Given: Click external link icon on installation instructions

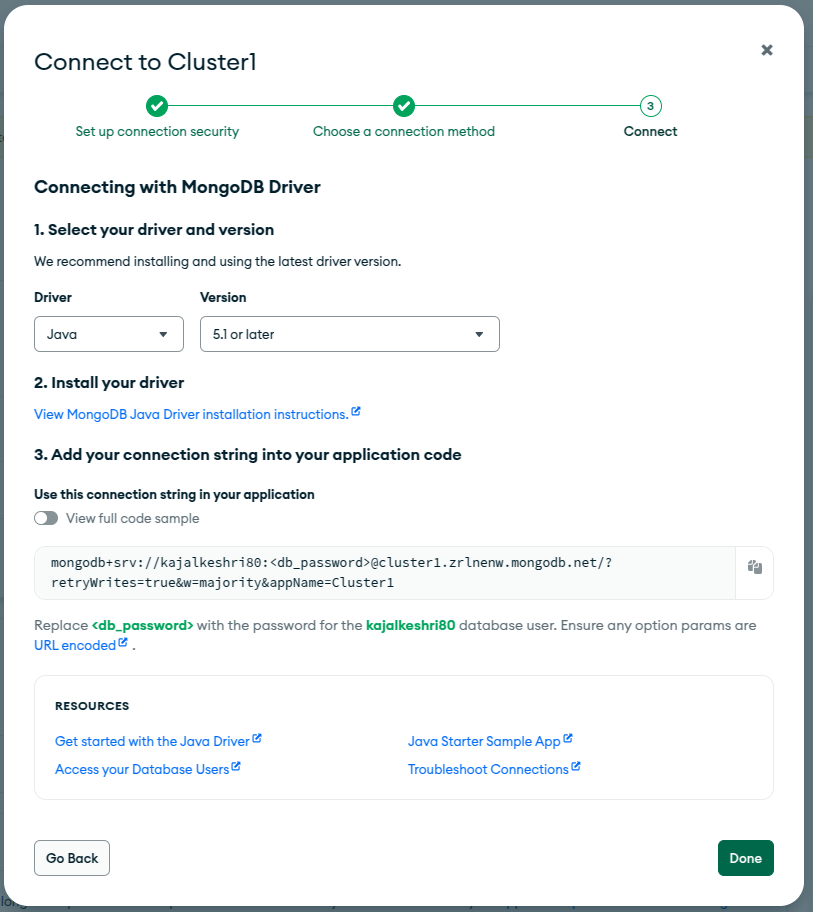Looking at the screenshot, I should [x=356, y=410].
